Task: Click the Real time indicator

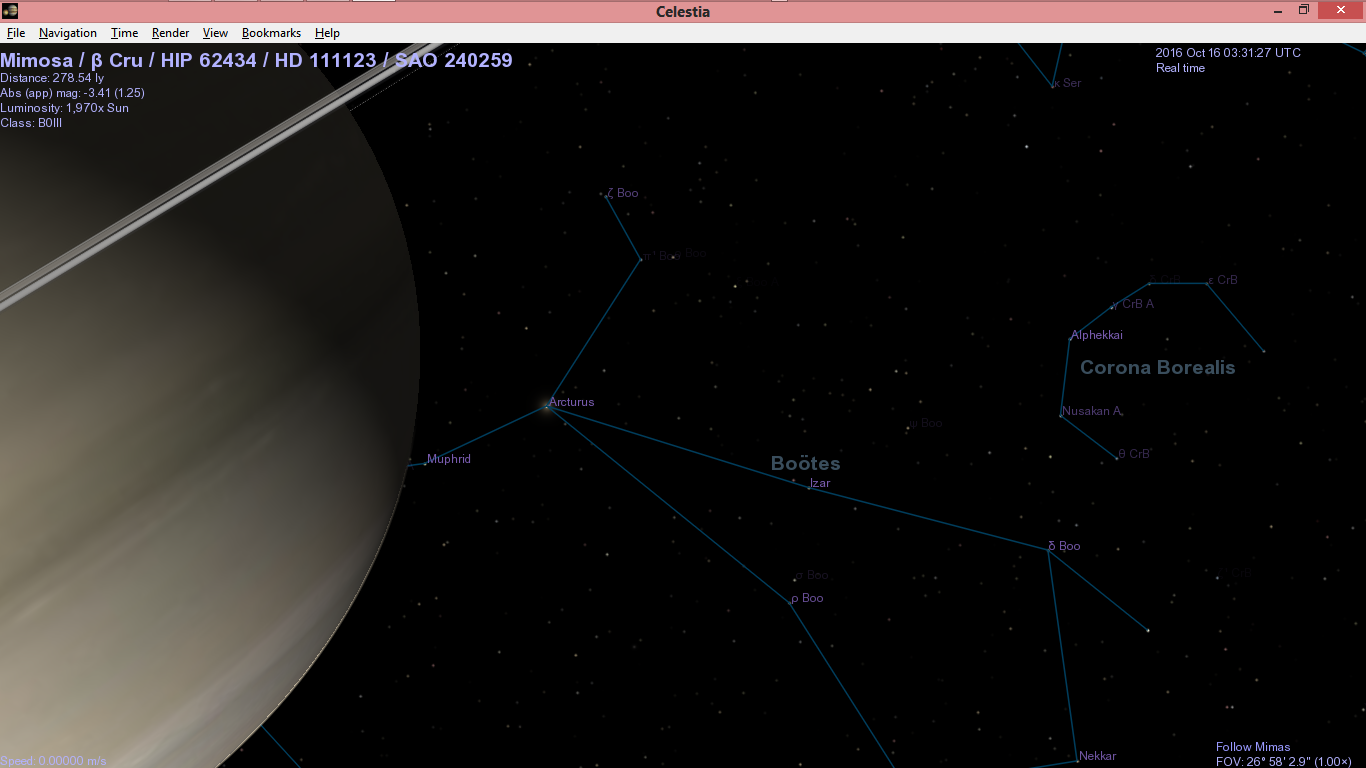Action: pos(1180,68)
